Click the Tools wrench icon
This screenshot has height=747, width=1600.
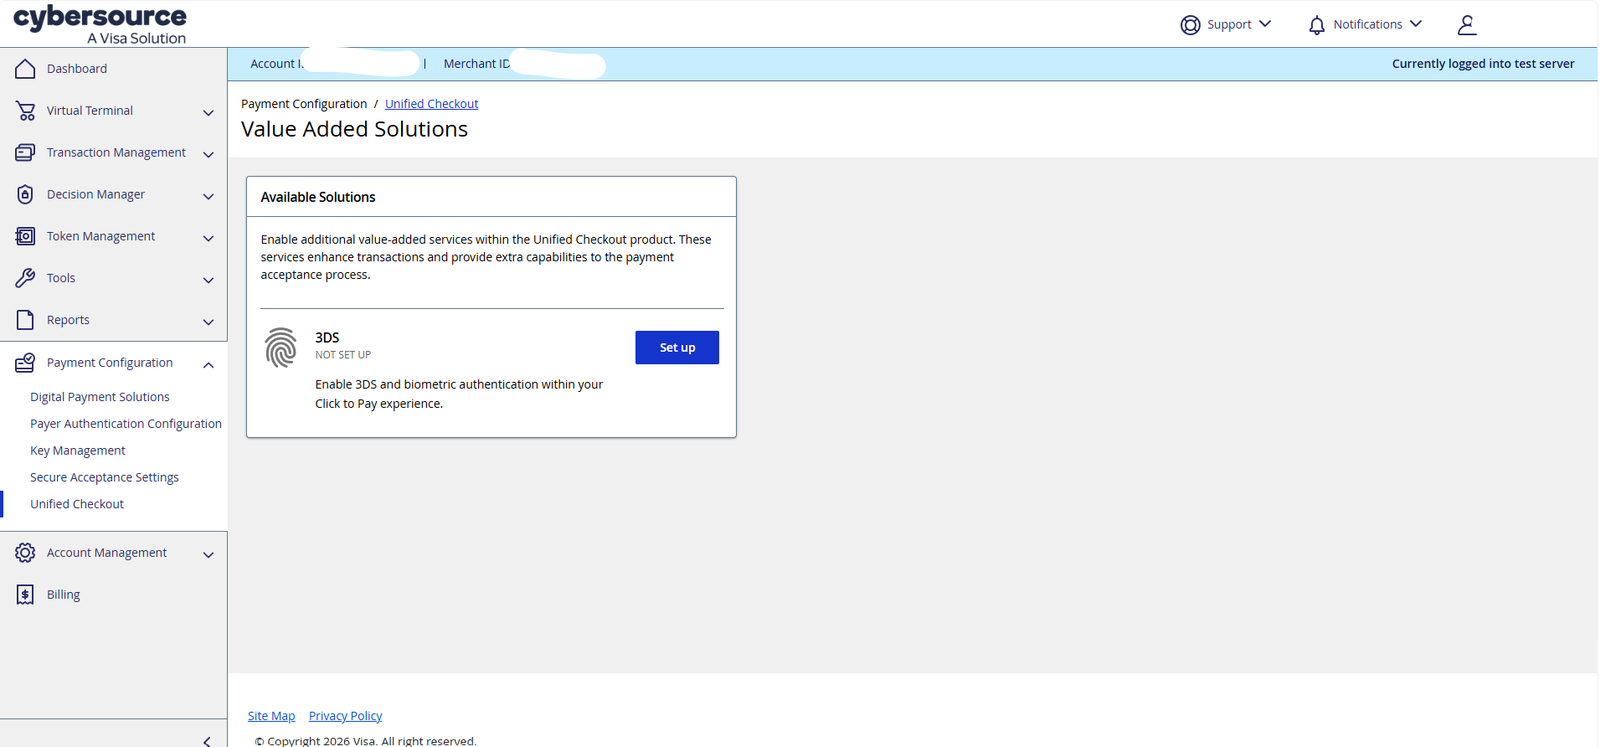point(25,278)
